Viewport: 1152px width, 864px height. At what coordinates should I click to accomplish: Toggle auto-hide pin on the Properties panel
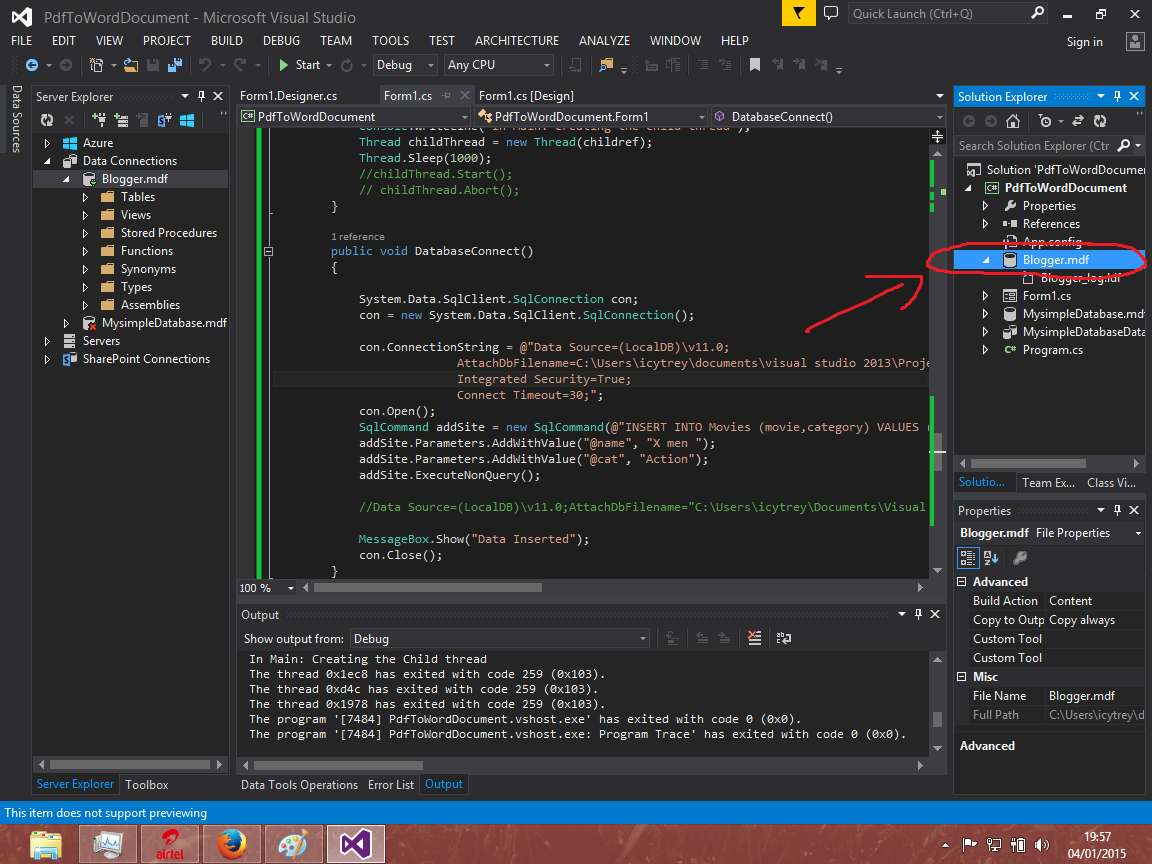(1117, 510)
